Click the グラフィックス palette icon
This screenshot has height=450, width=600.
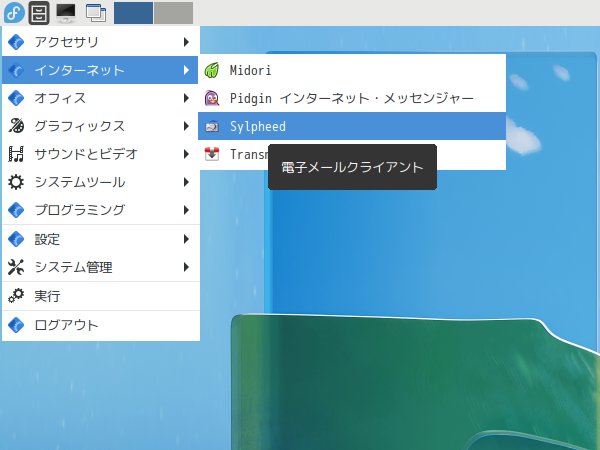coord(16,126)
